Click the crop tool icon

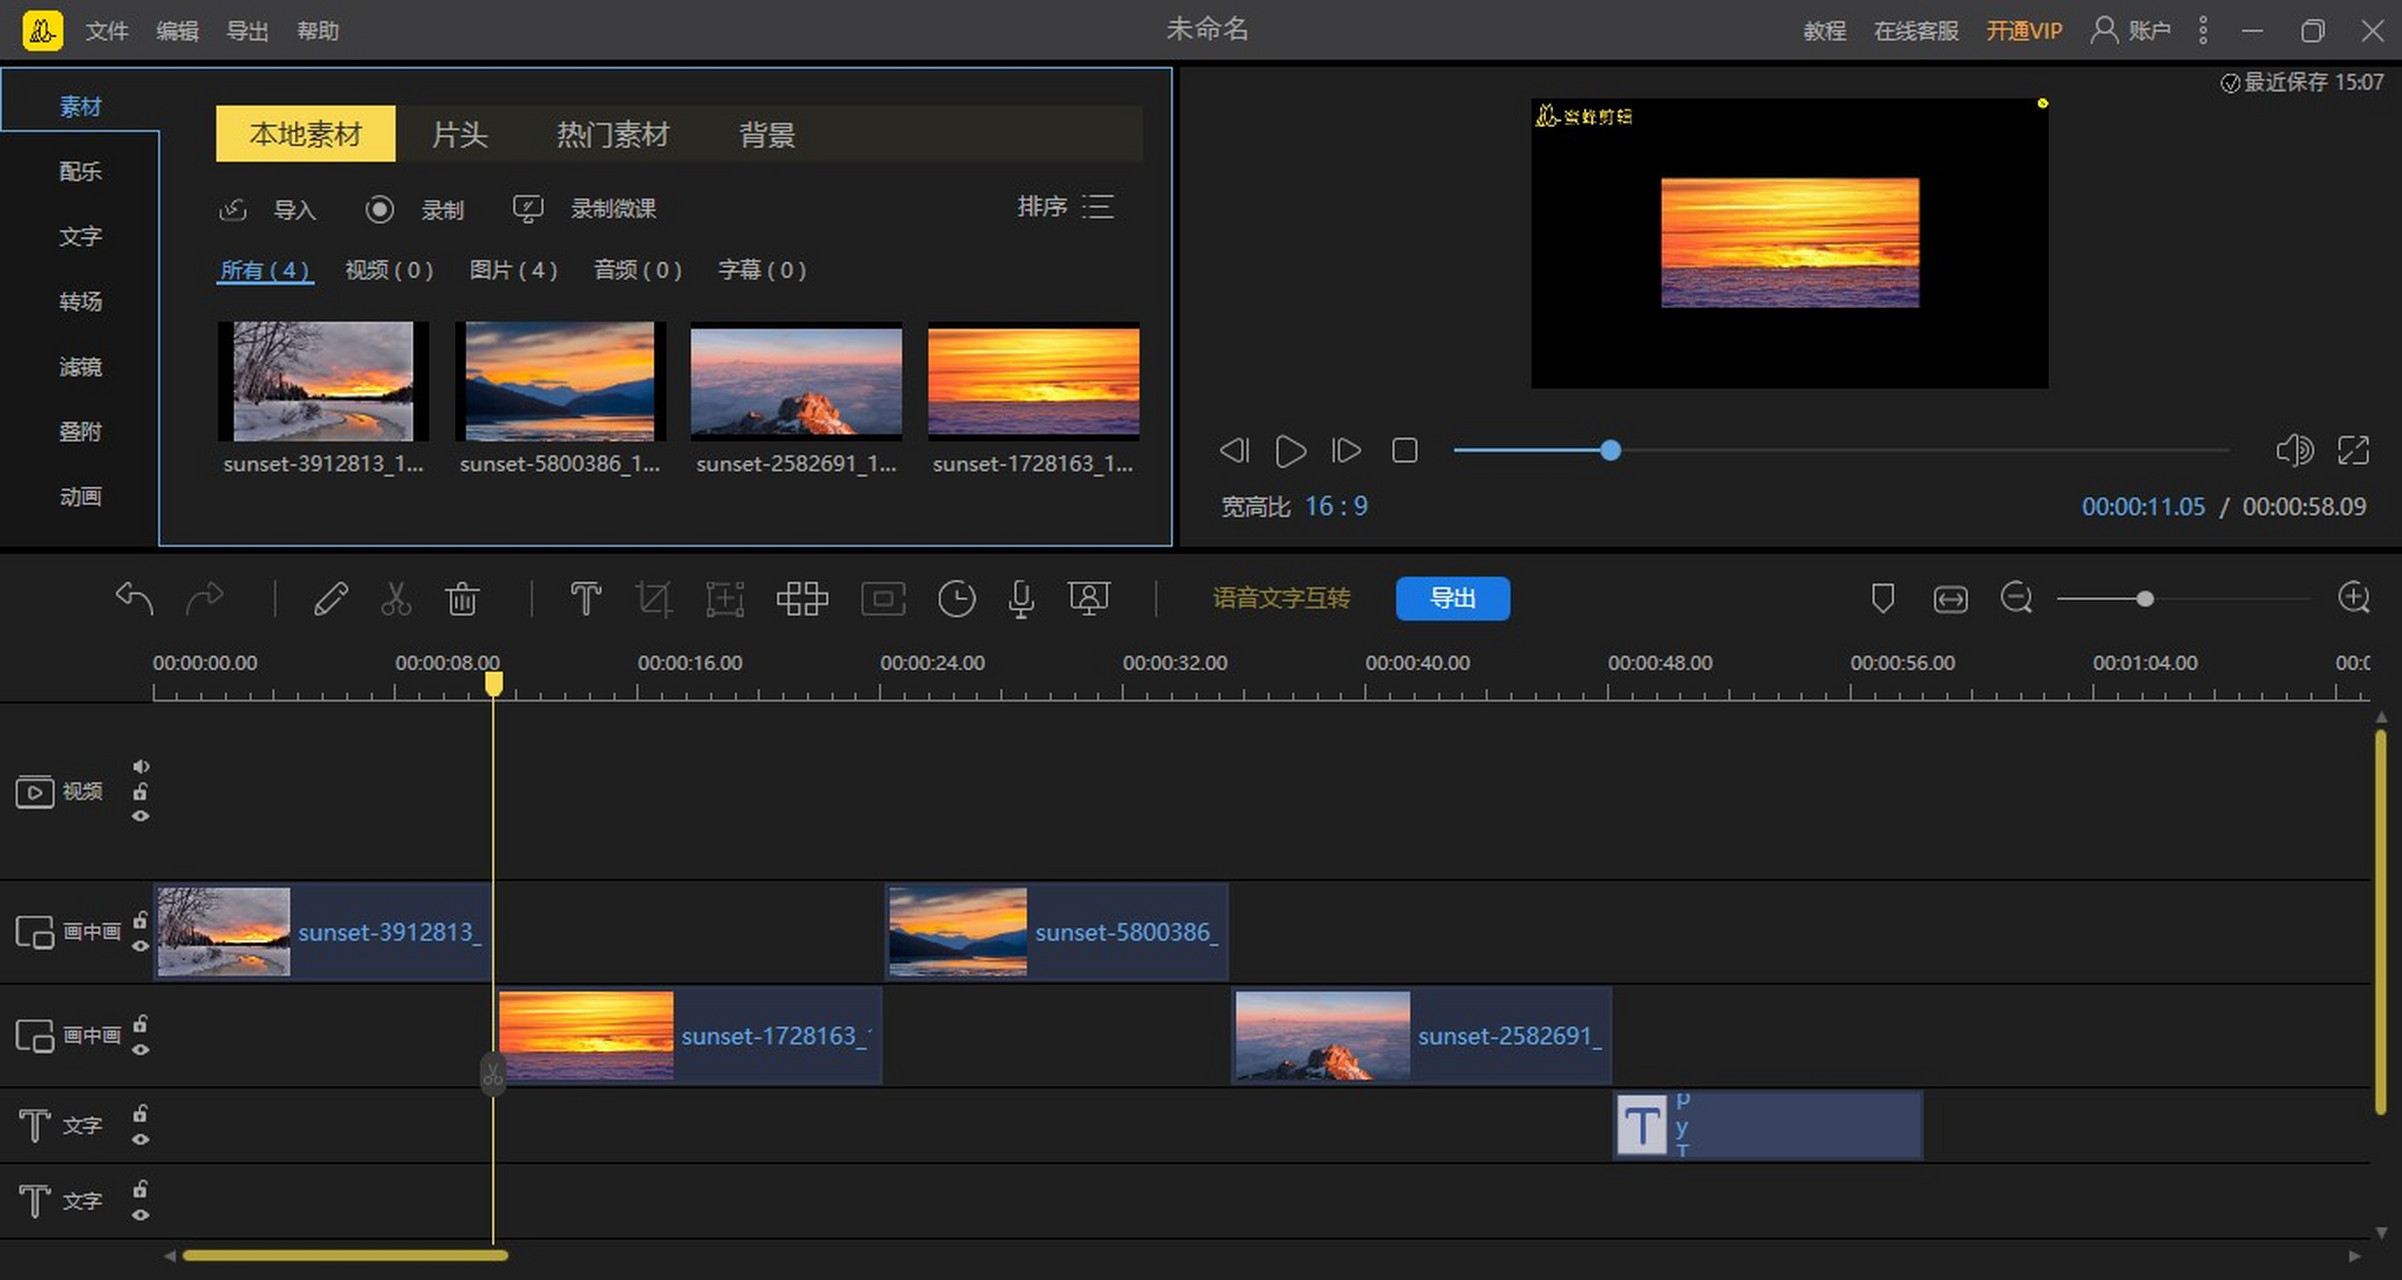point(654,599)
